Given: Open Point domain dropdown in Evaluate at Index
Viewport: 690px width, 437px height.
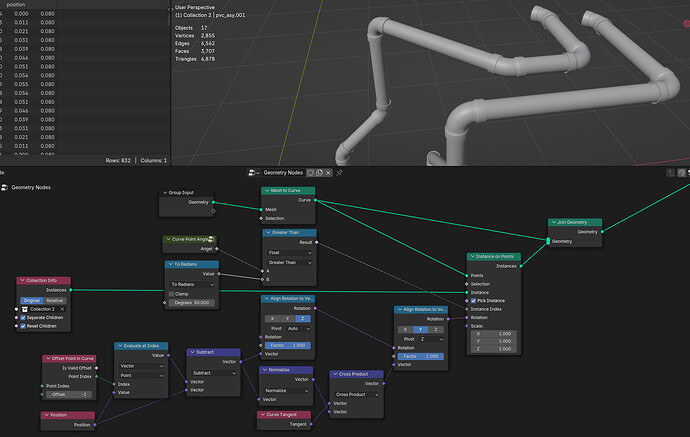Looking at the screenshot, I should point(141,376).
